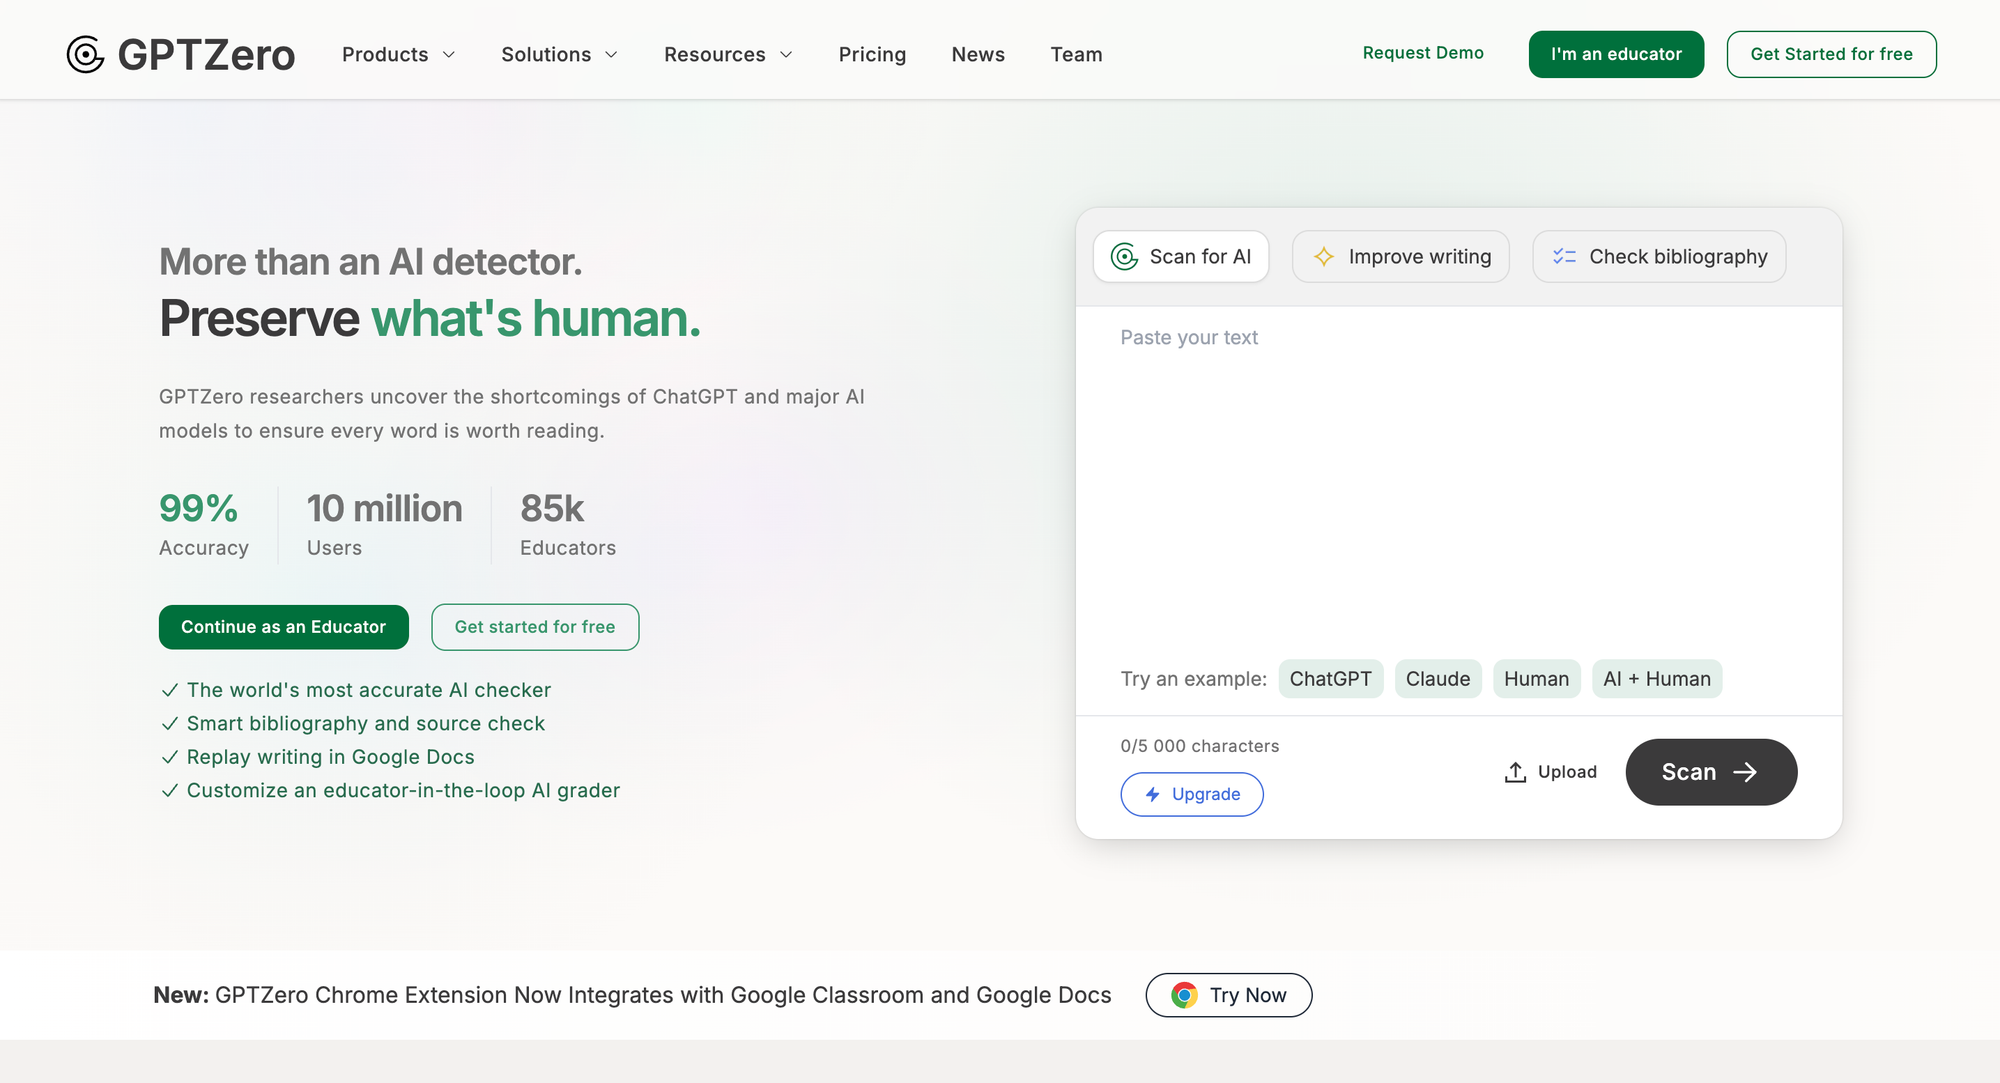Expand the Resources dropdown chevron
This screenshot has width=2000, height=1083.
[x=786, y=54]
